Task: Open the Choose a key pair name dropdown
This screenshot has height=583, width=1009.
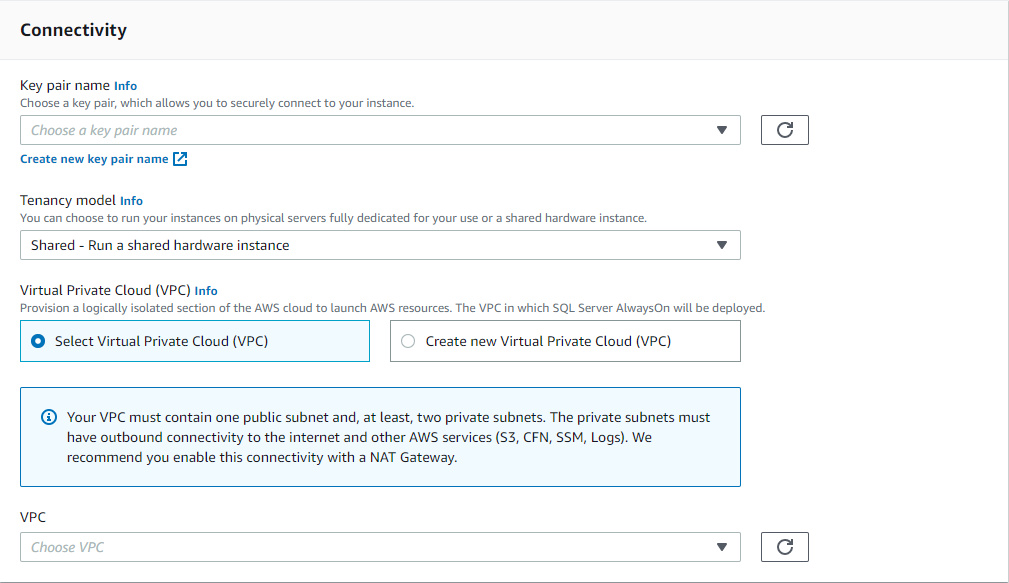Action: pyautogui.click(x=380, y=129)
